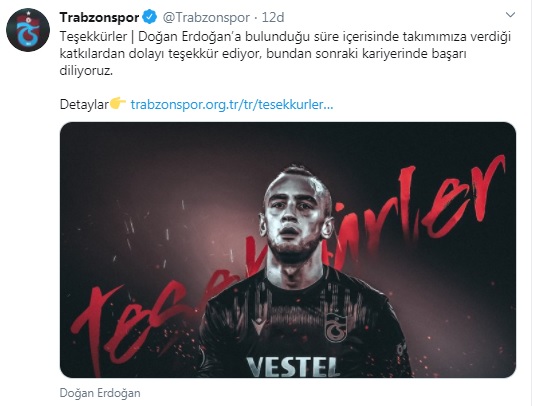
Task: Open the Trabzonspor display name
Action: 99,17
